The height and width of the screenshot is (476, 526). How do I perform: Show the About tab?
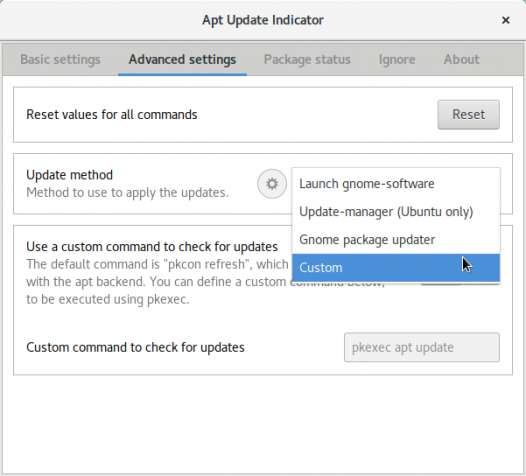tap(462, 59)
